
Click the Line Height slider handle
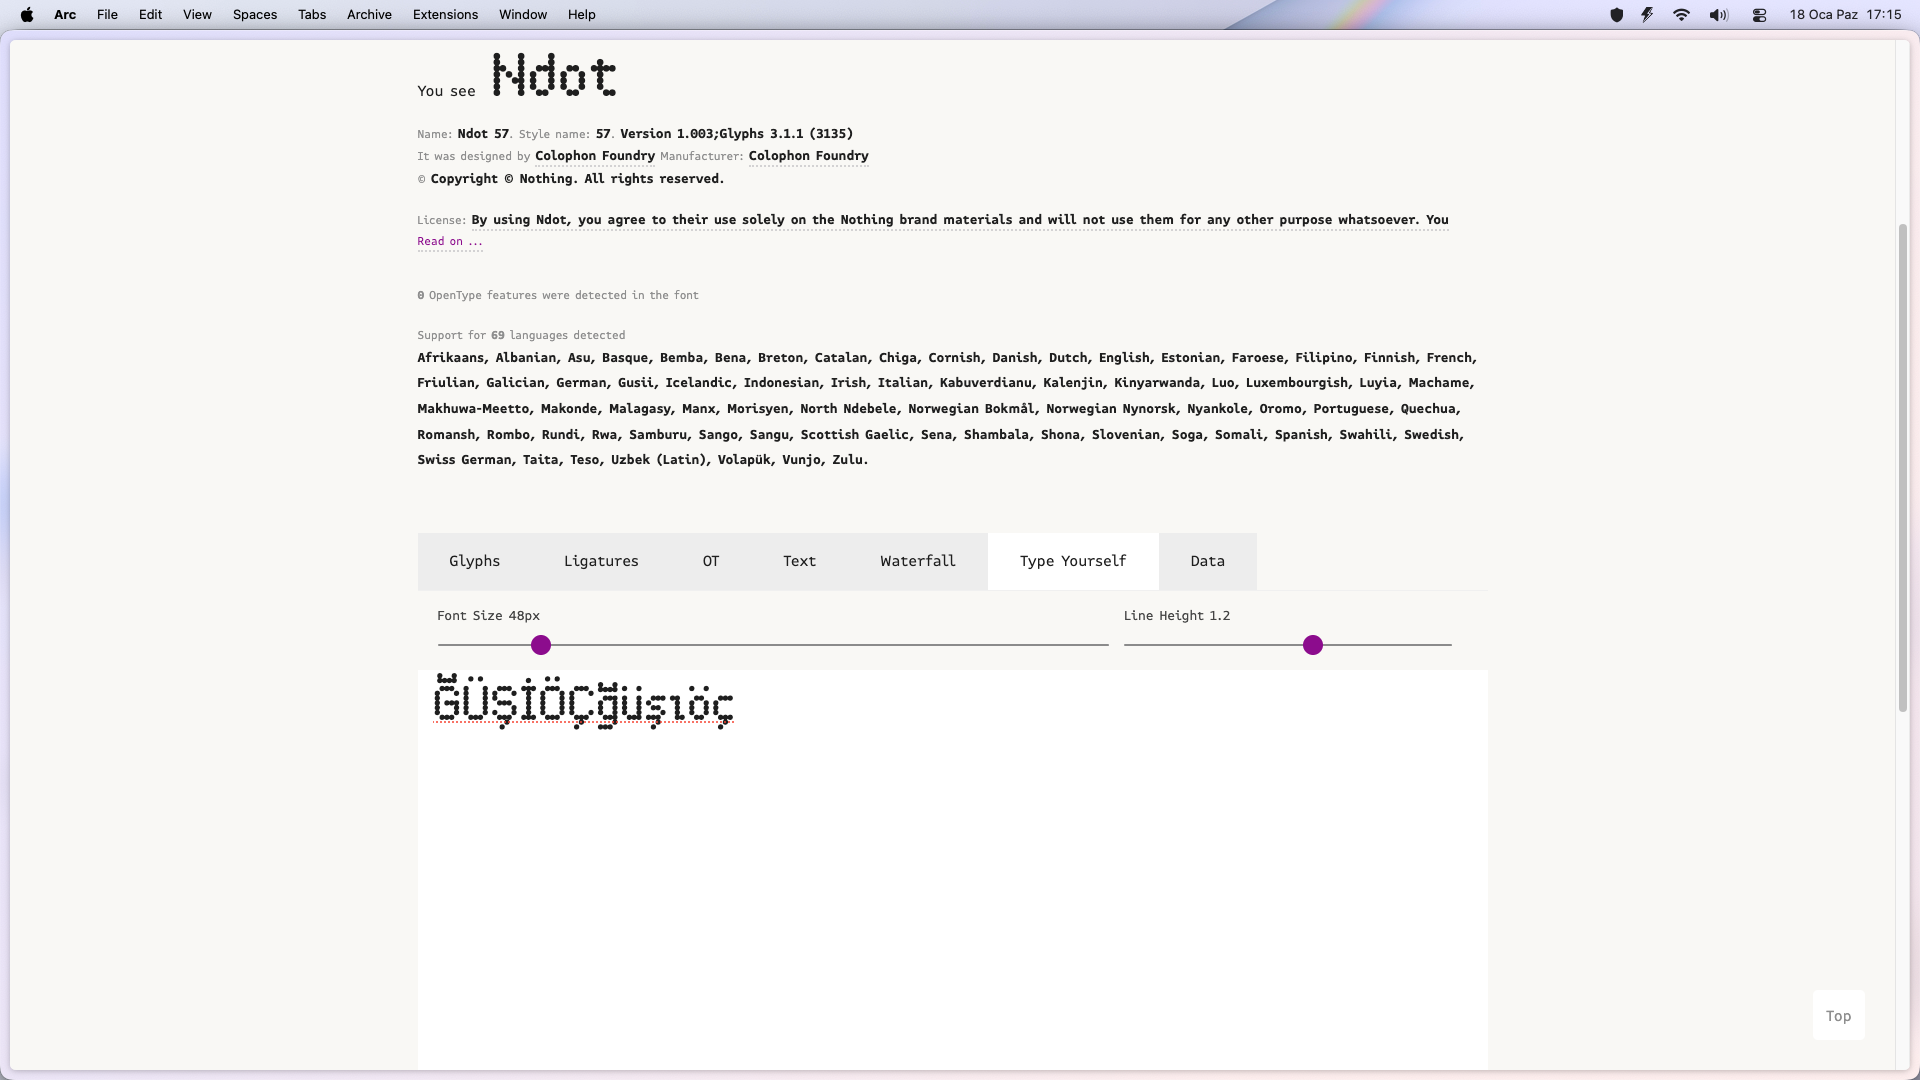(1313, 646)
